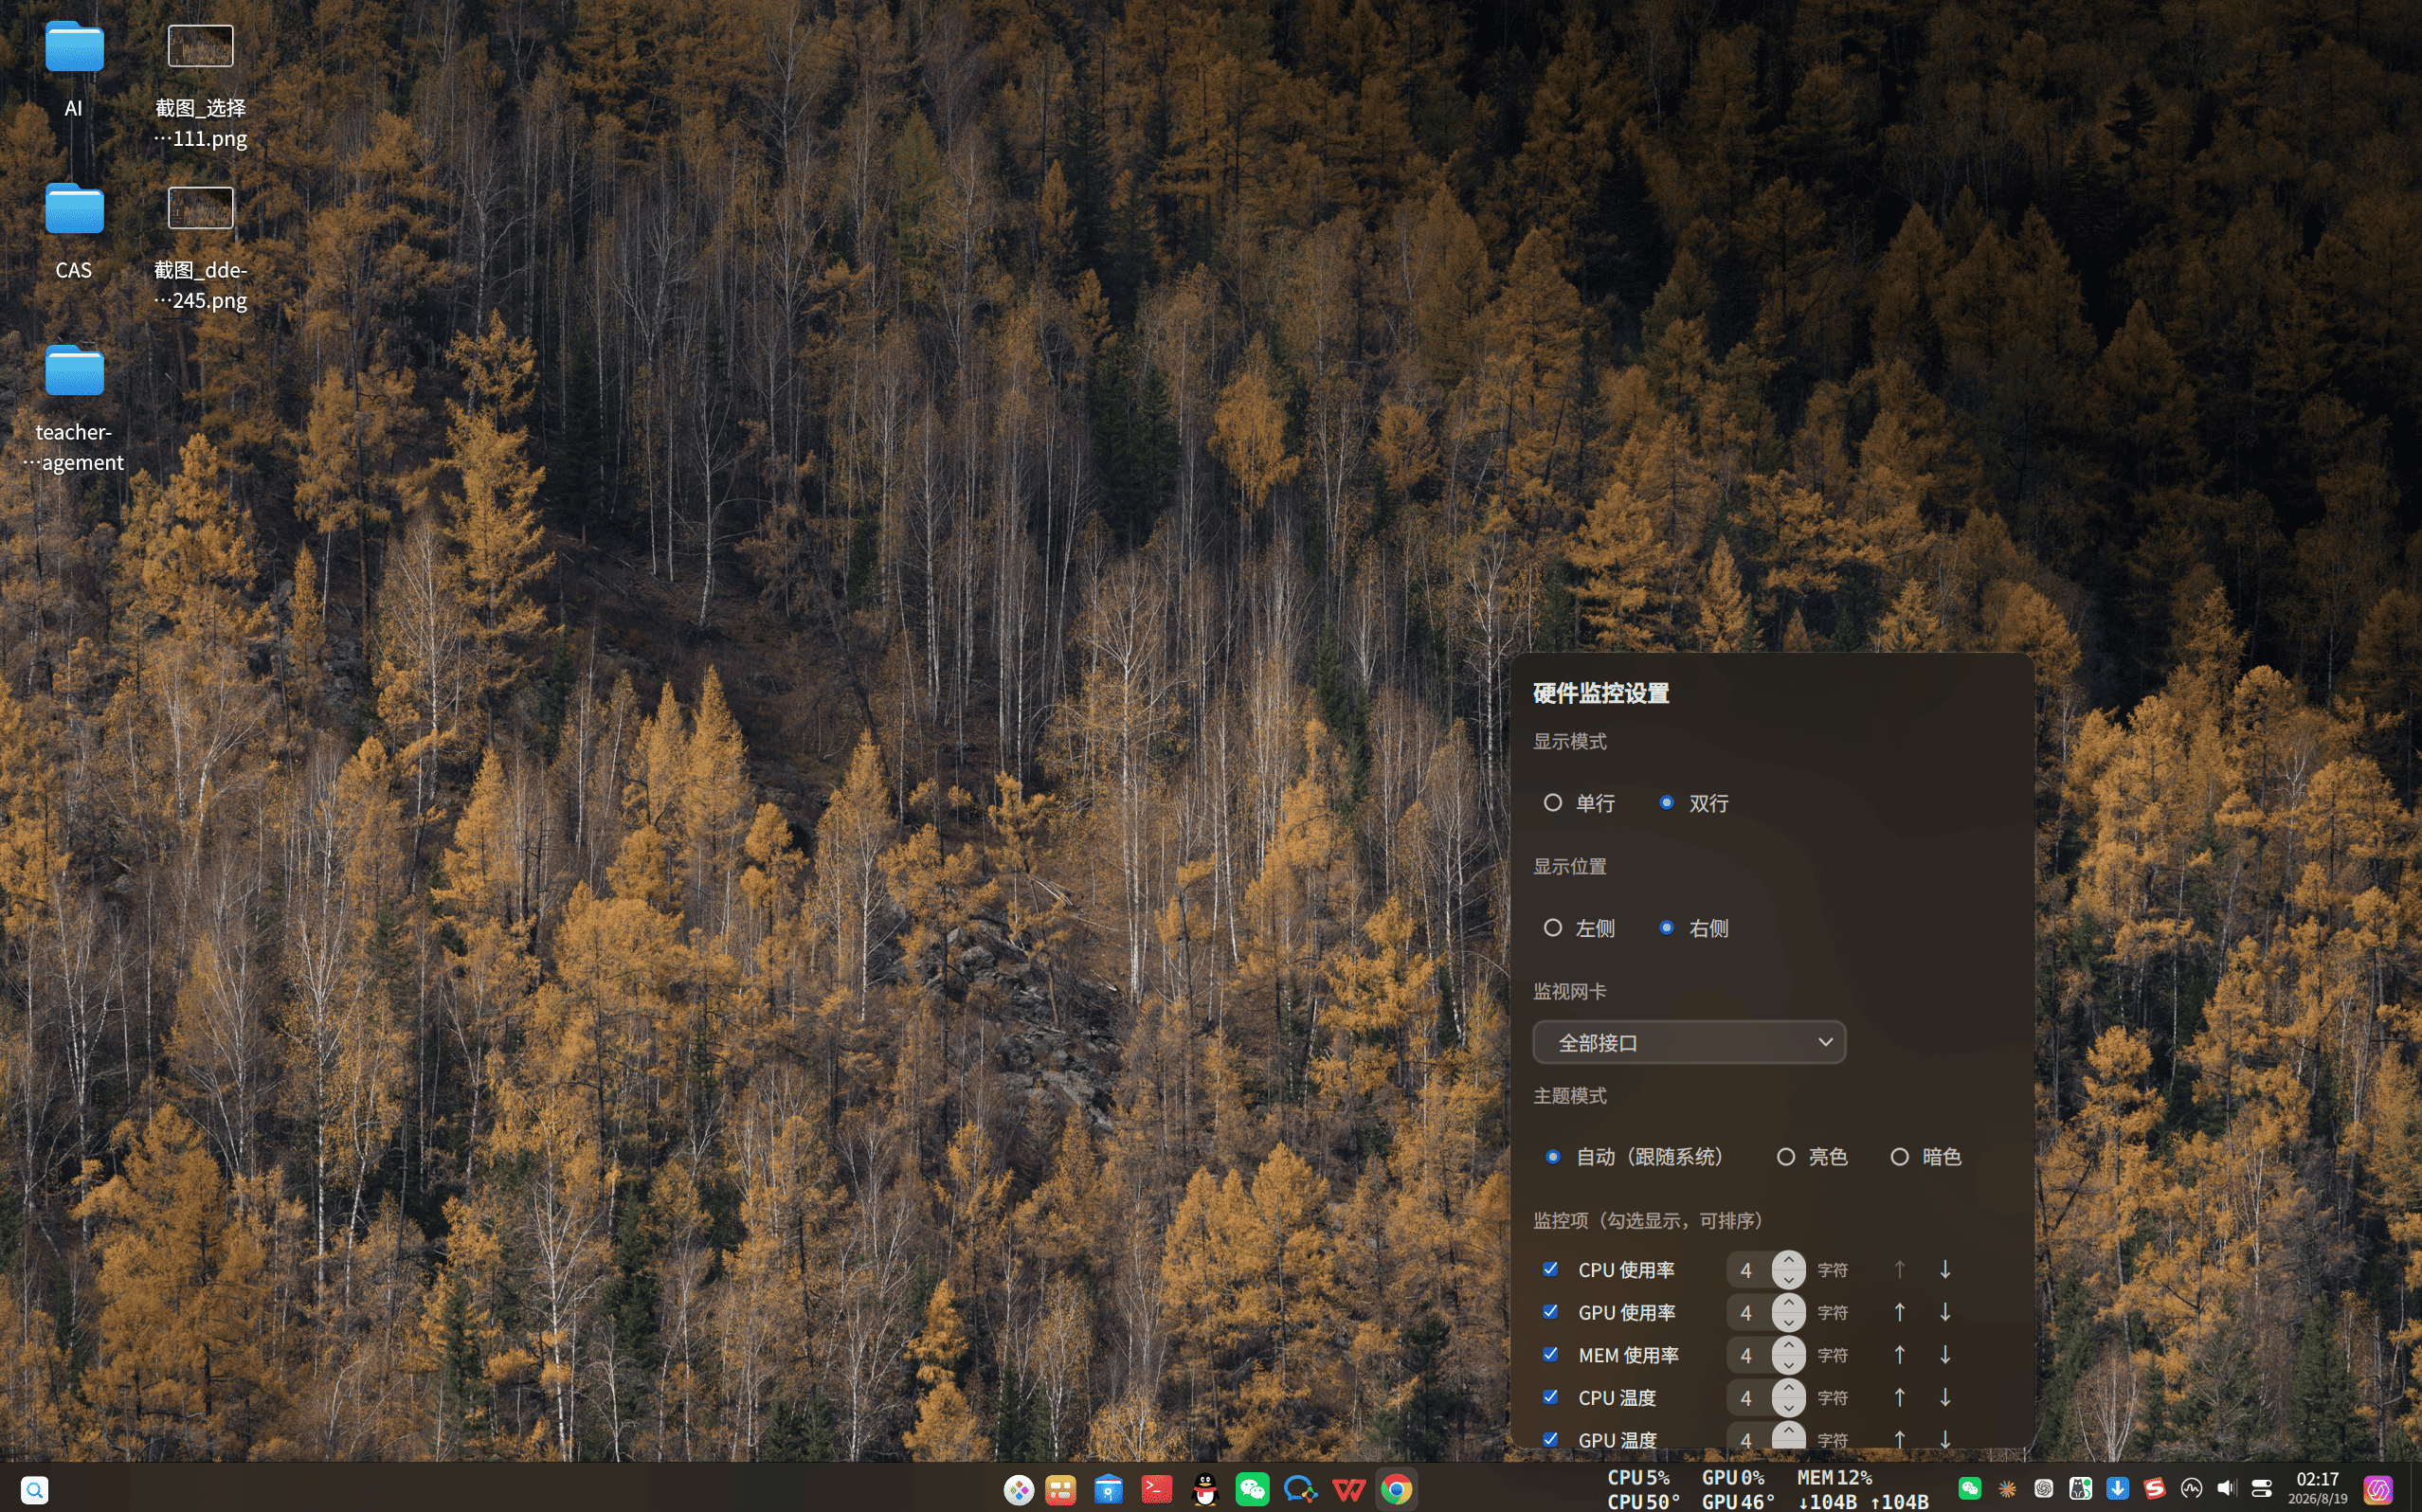The height and width of the screenshot is (1512, 2422).
Task: Click the blue download arrow tray icon
Action: point(2117,1489)
